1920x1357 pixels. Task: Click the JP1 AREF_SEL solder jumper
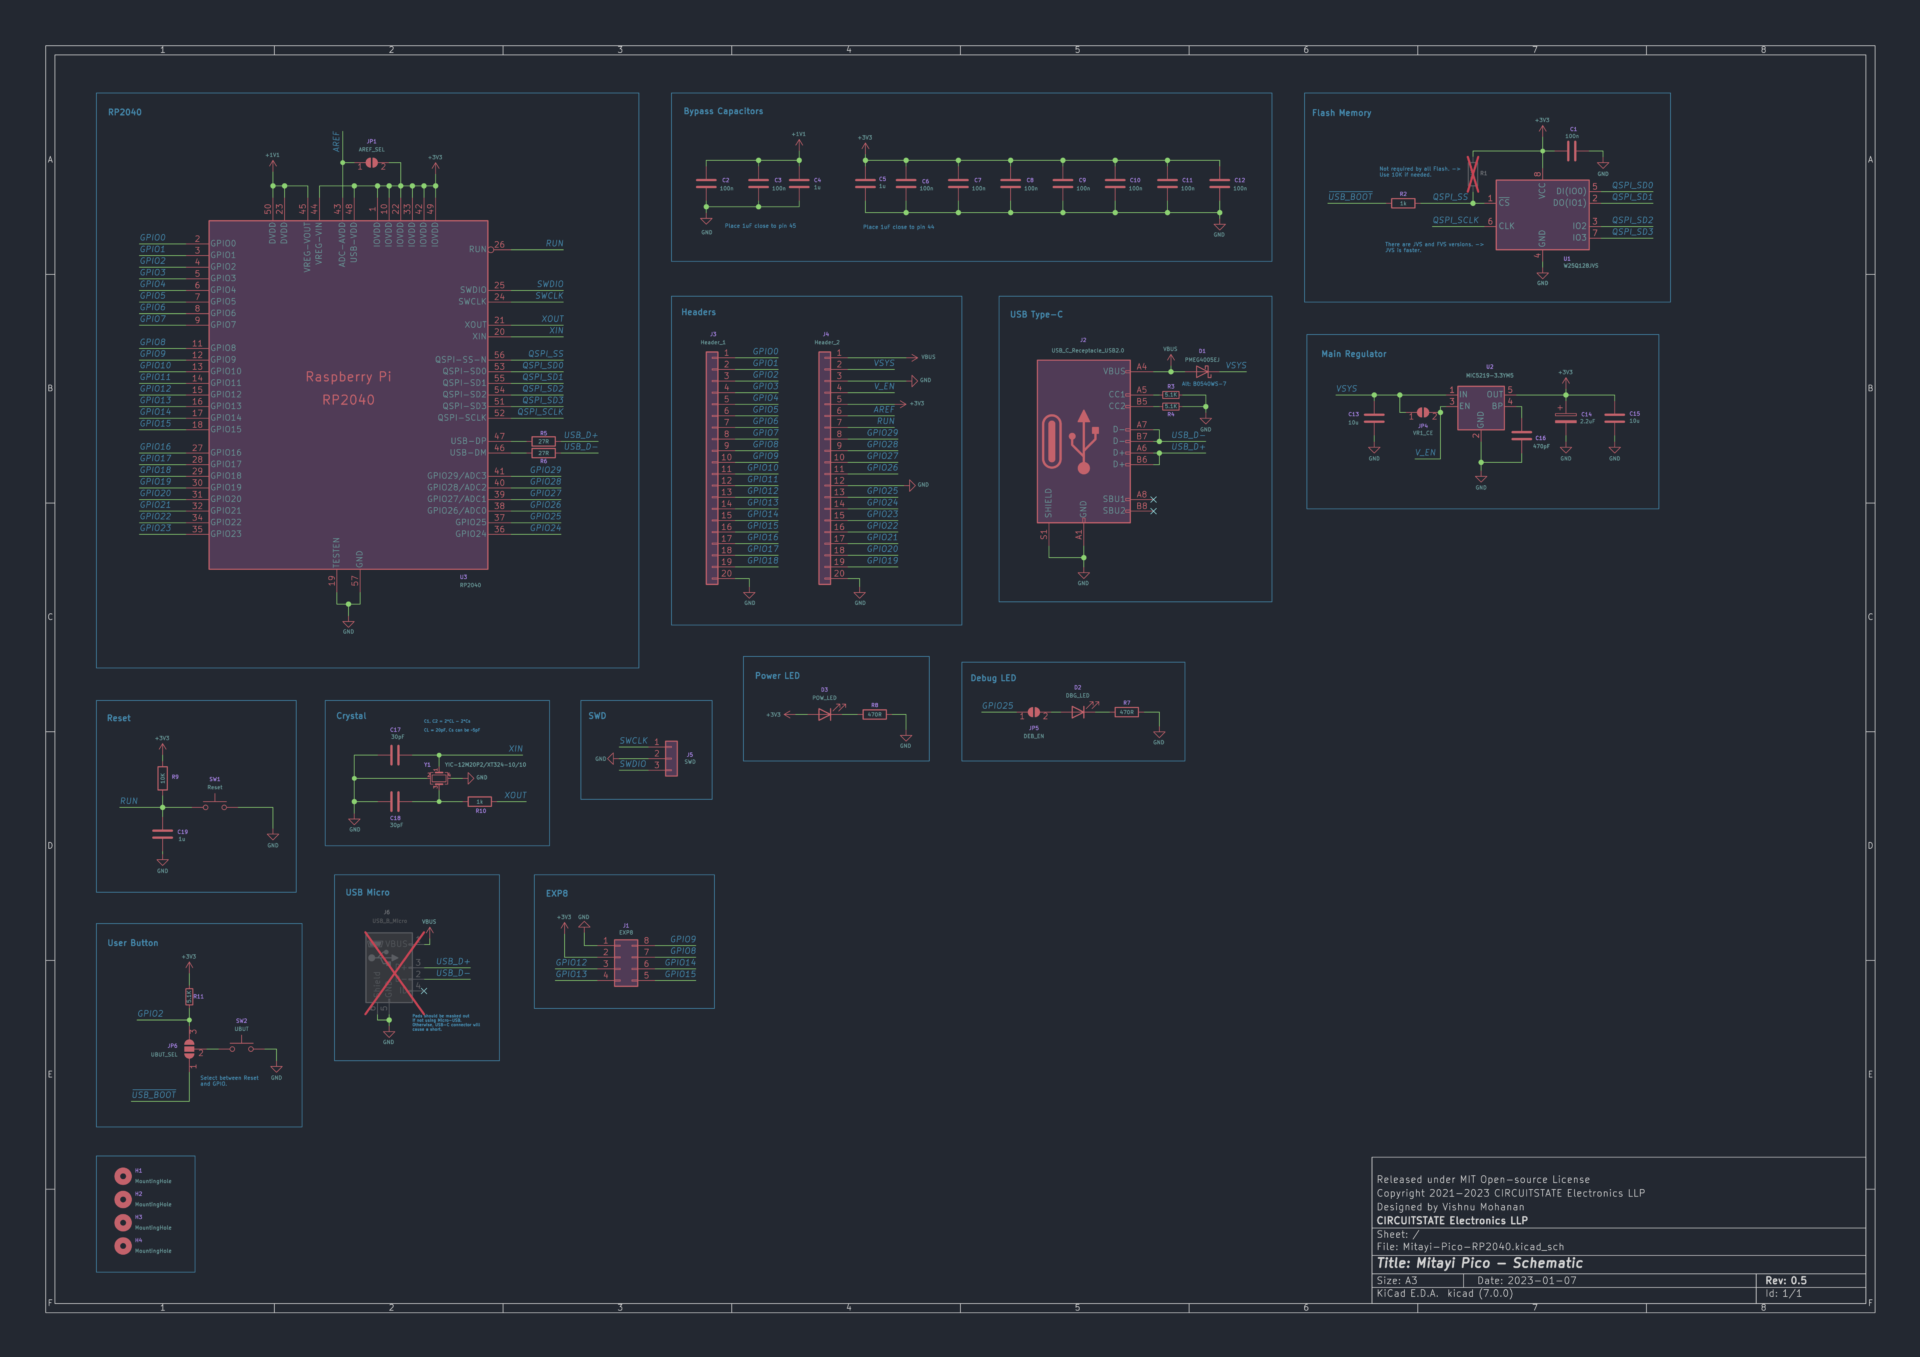371,162
